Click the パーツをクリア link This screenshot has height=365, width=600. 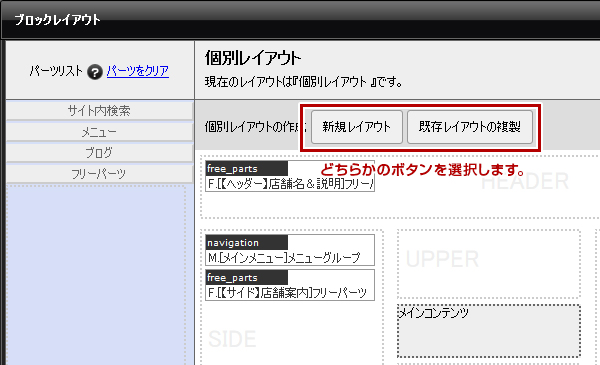(x=138, y=71)
